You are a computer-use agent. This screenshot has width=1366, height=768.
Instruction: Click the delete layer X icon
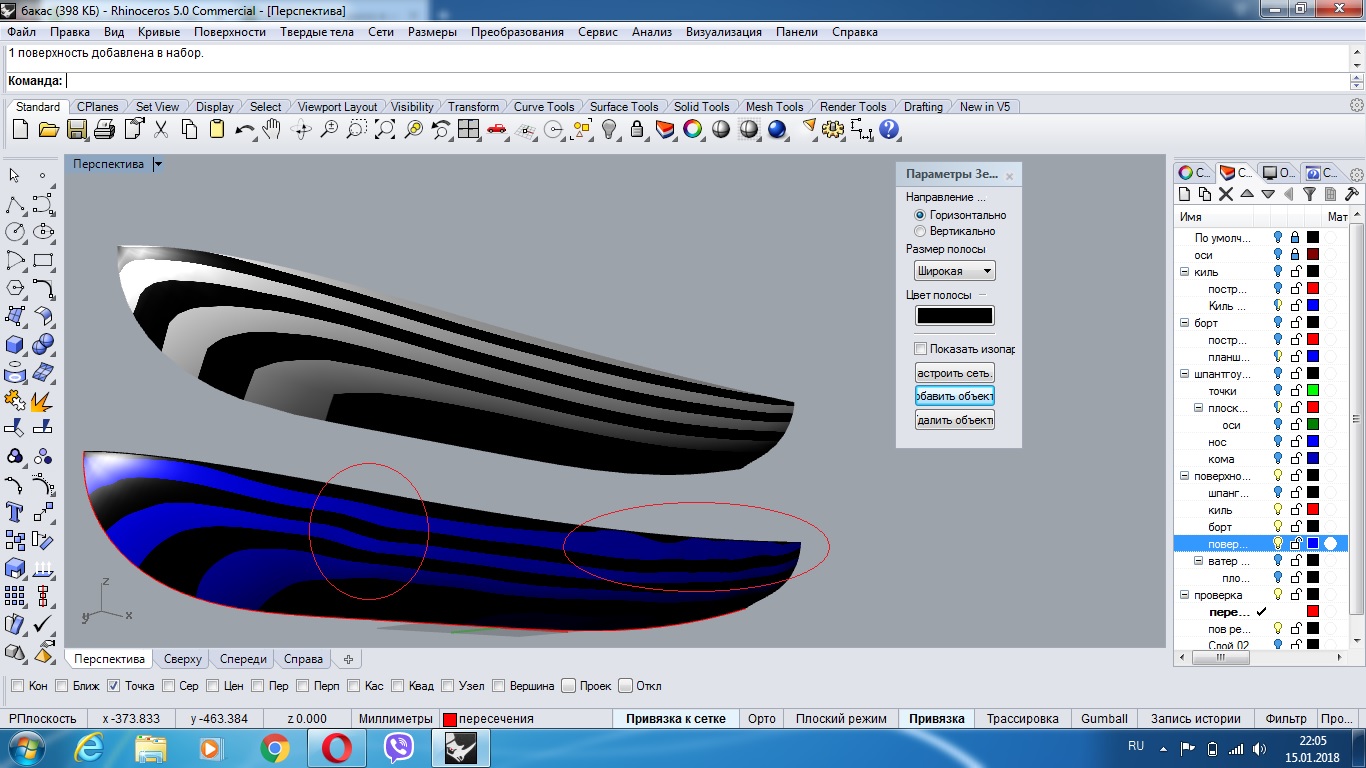tap(1226, 194)
